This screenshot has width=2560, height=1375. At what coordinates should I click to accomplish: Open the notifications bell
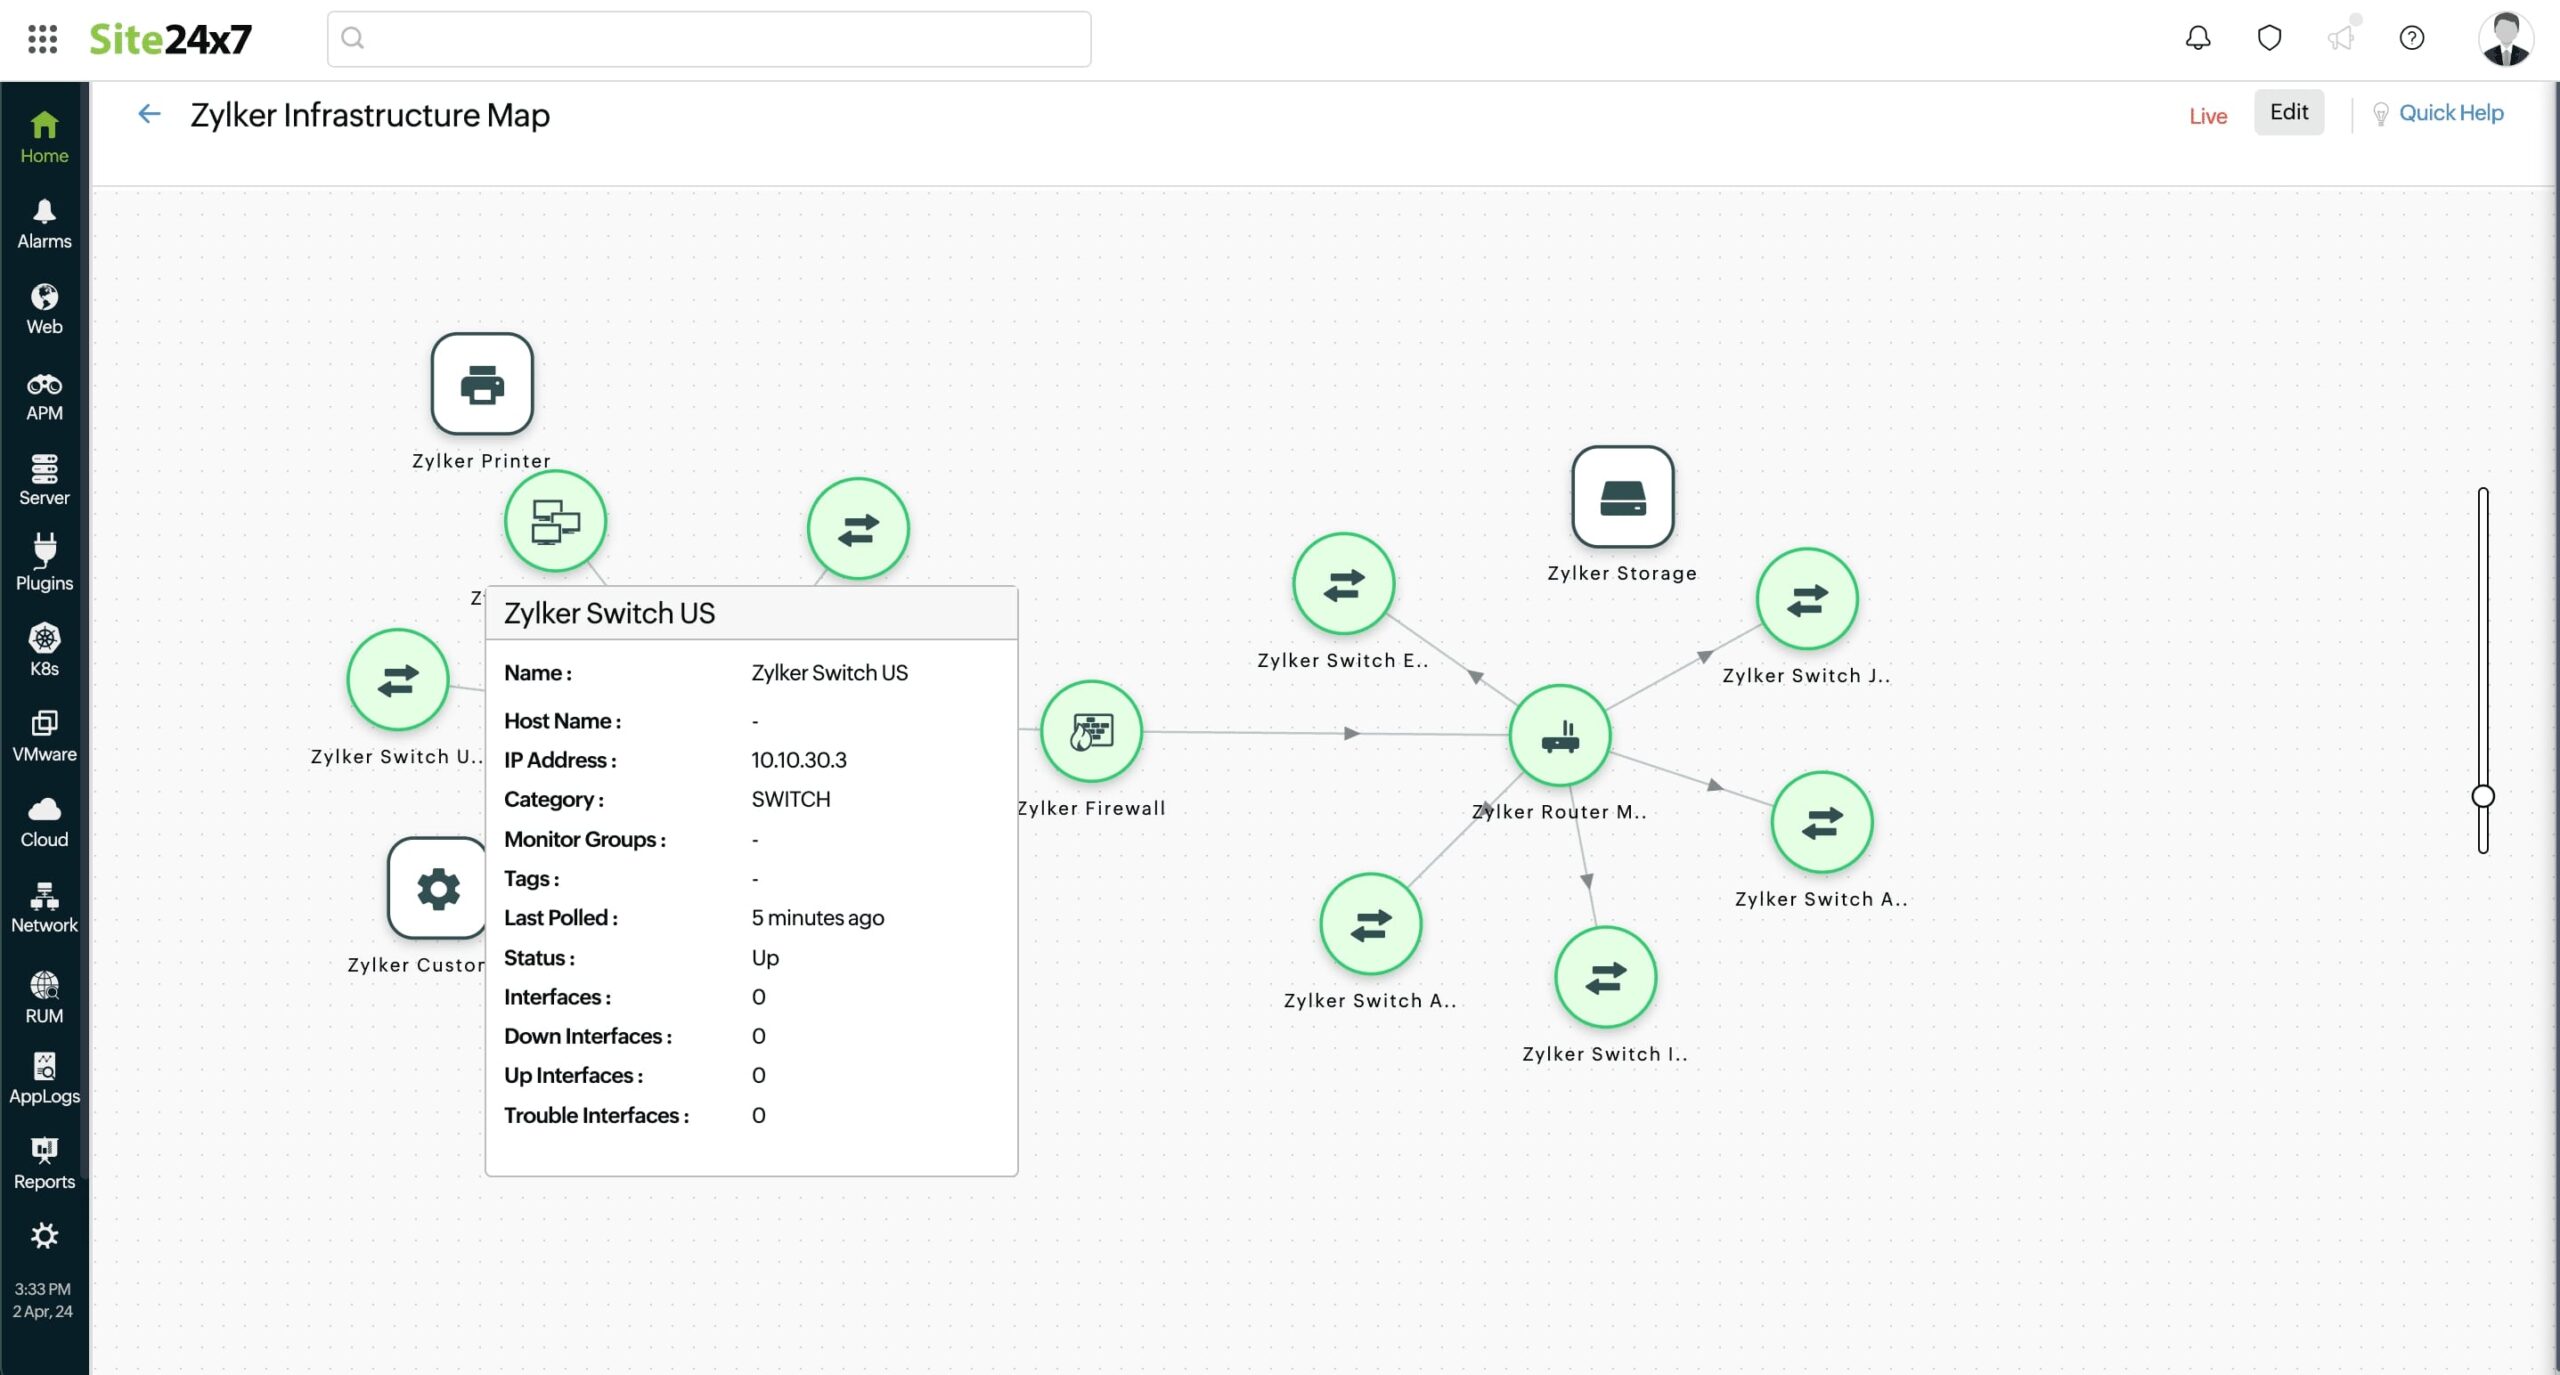click(2196, 38)
